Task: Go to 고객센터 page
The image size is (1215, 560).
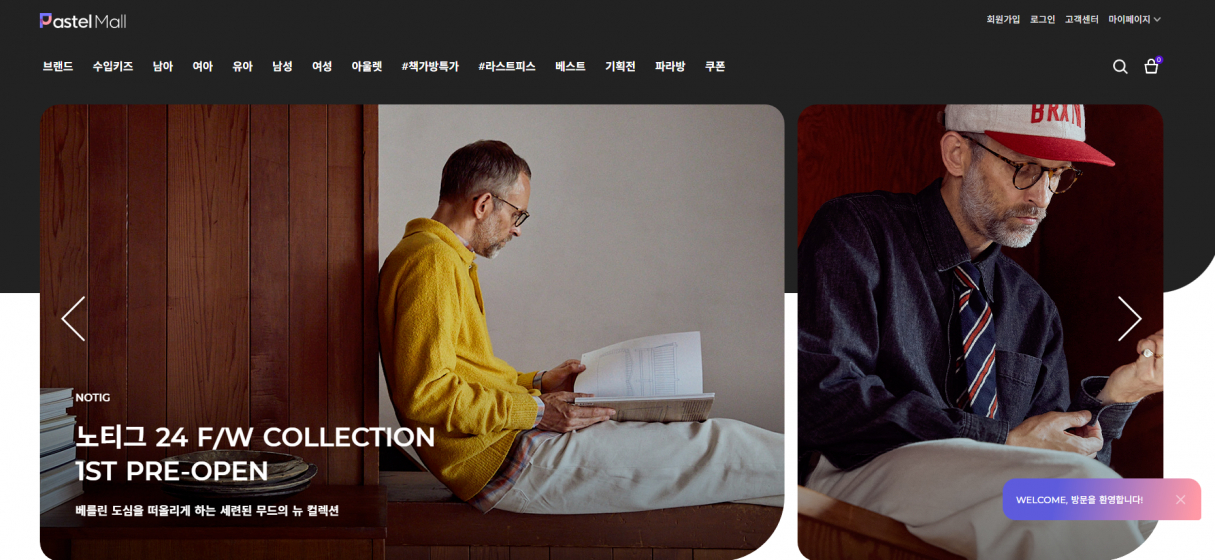Action: click(x=1081, y=19)
